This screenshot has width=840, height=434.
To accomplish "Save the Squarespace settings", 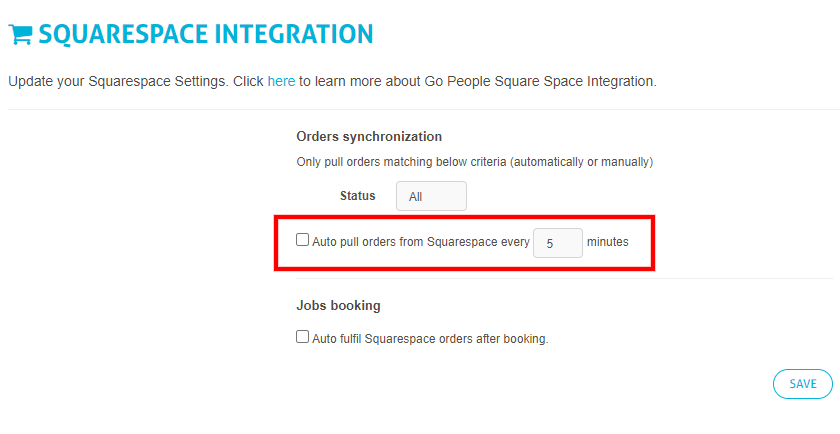I will coord(802,384).
